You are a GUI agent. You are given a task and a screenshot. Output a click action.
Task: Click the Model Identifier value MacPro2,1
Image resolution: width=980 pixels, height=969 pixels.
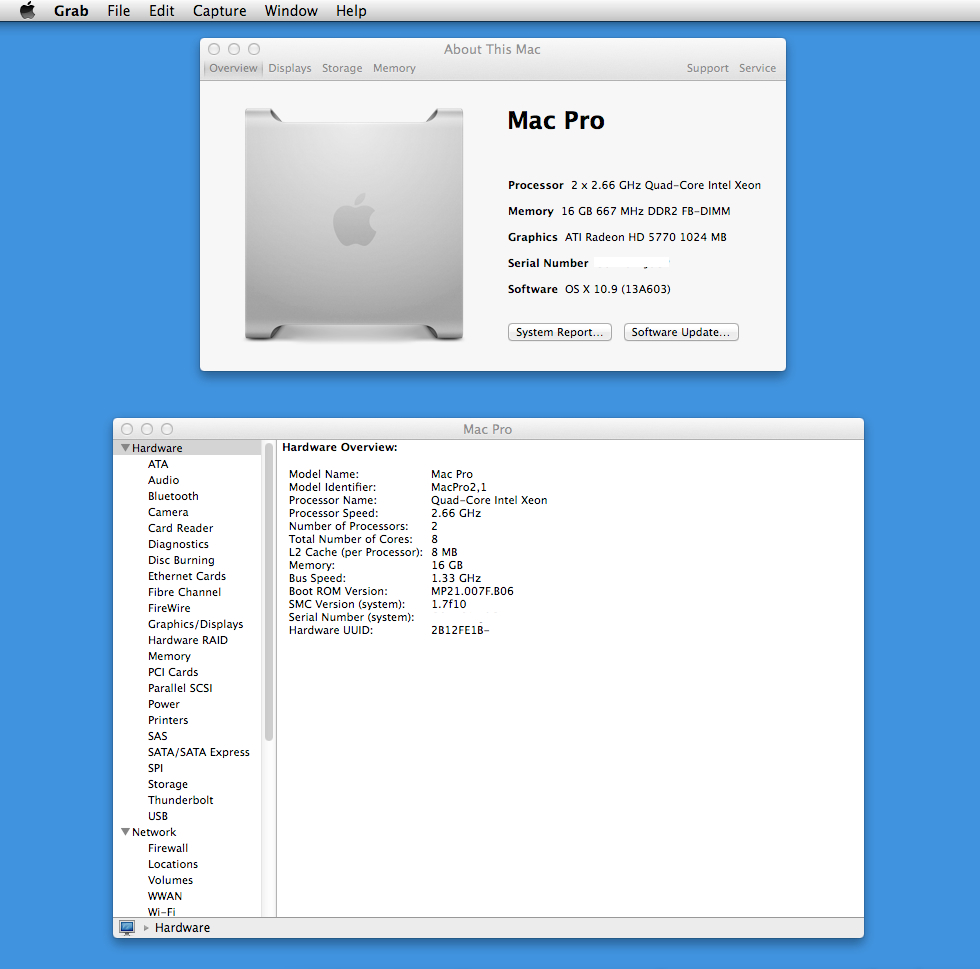pyautogui.click(x=459, y=487)
